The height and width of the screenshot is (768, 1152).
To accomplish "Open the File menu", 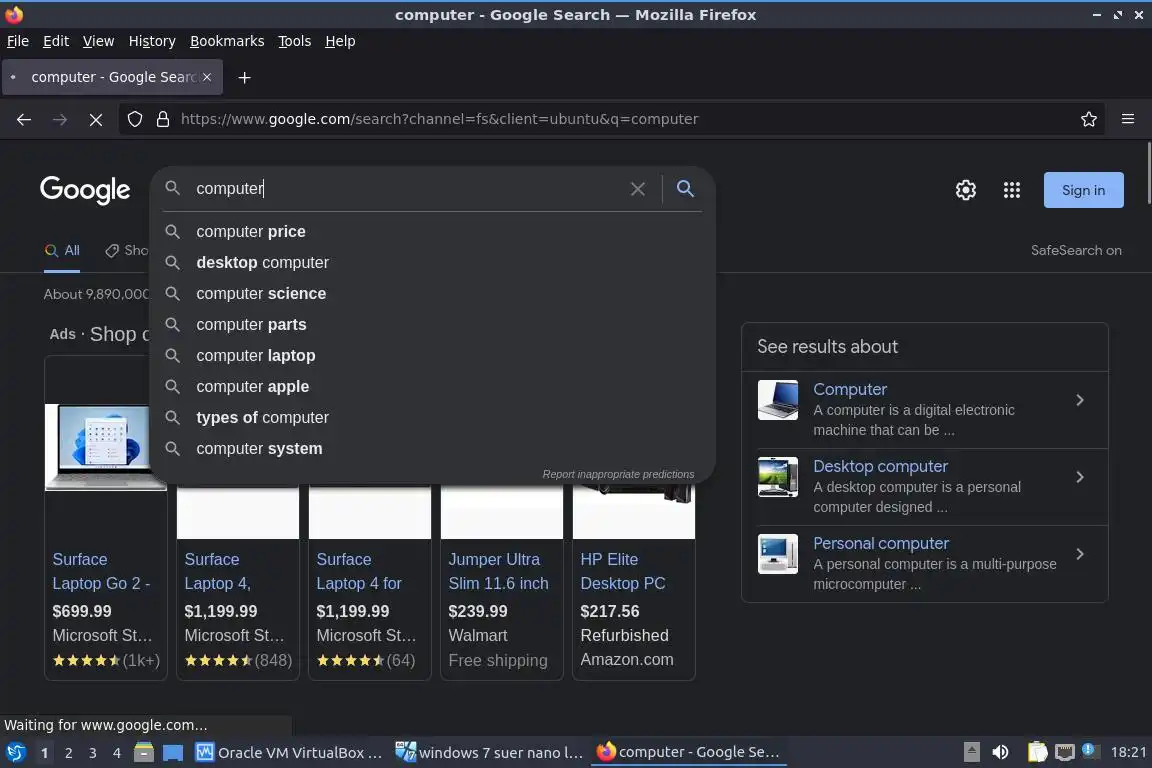I will (18, 41).
